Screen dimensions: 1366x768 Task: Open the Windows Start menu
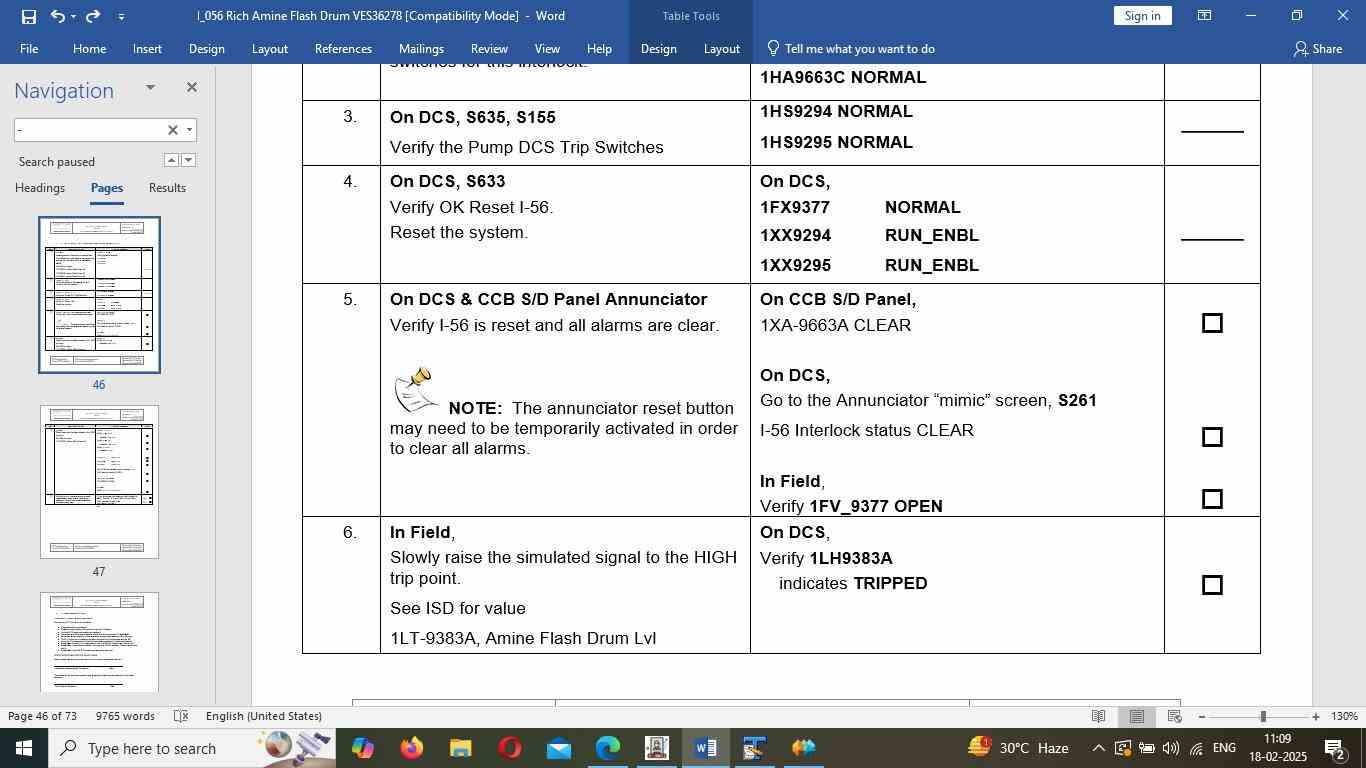point(24,748)
